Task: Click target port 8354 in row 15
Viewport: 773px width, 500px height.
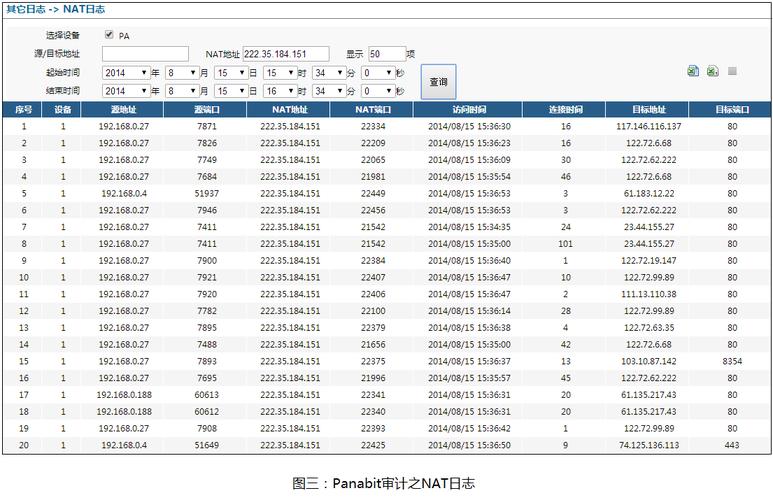Action: coord(732,361)
